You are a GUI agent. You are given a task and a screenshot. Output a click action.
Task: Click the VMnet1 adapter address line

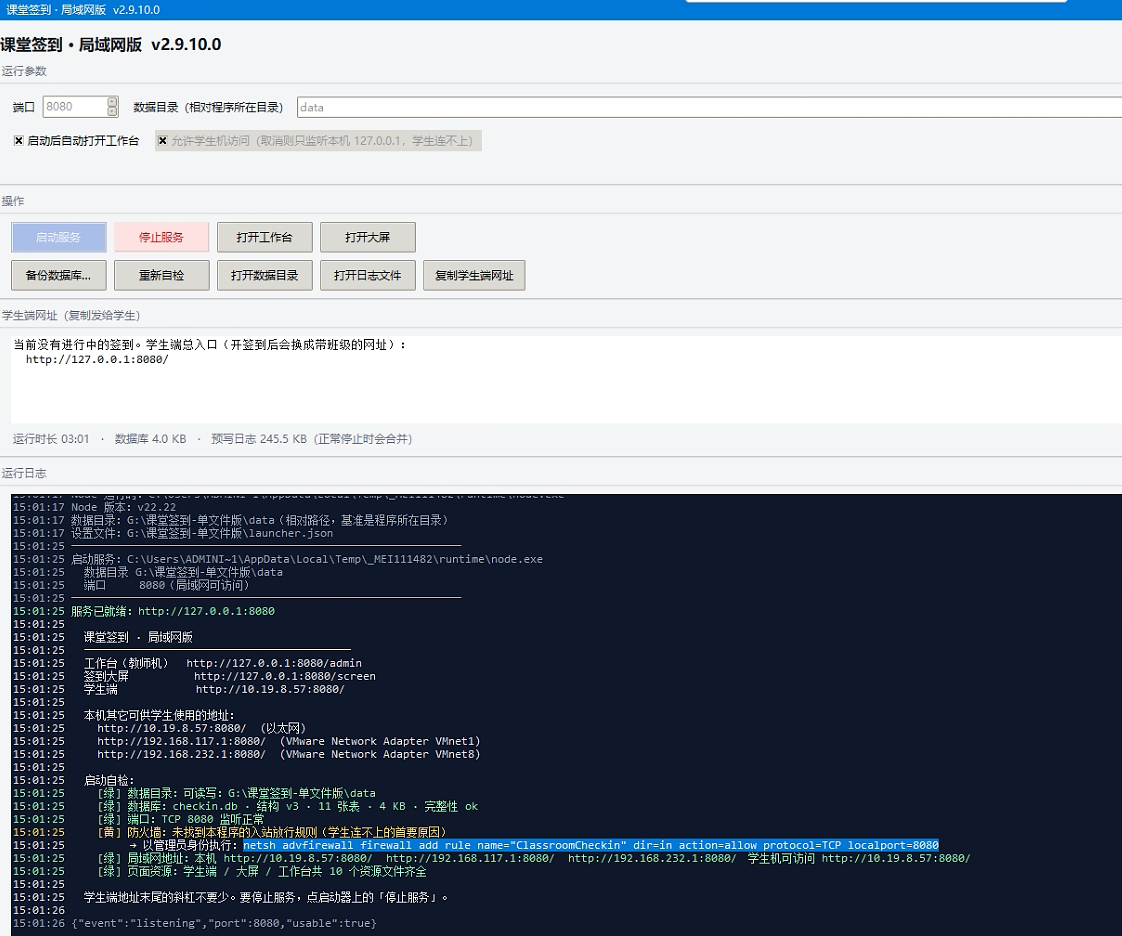pos(289,741)
